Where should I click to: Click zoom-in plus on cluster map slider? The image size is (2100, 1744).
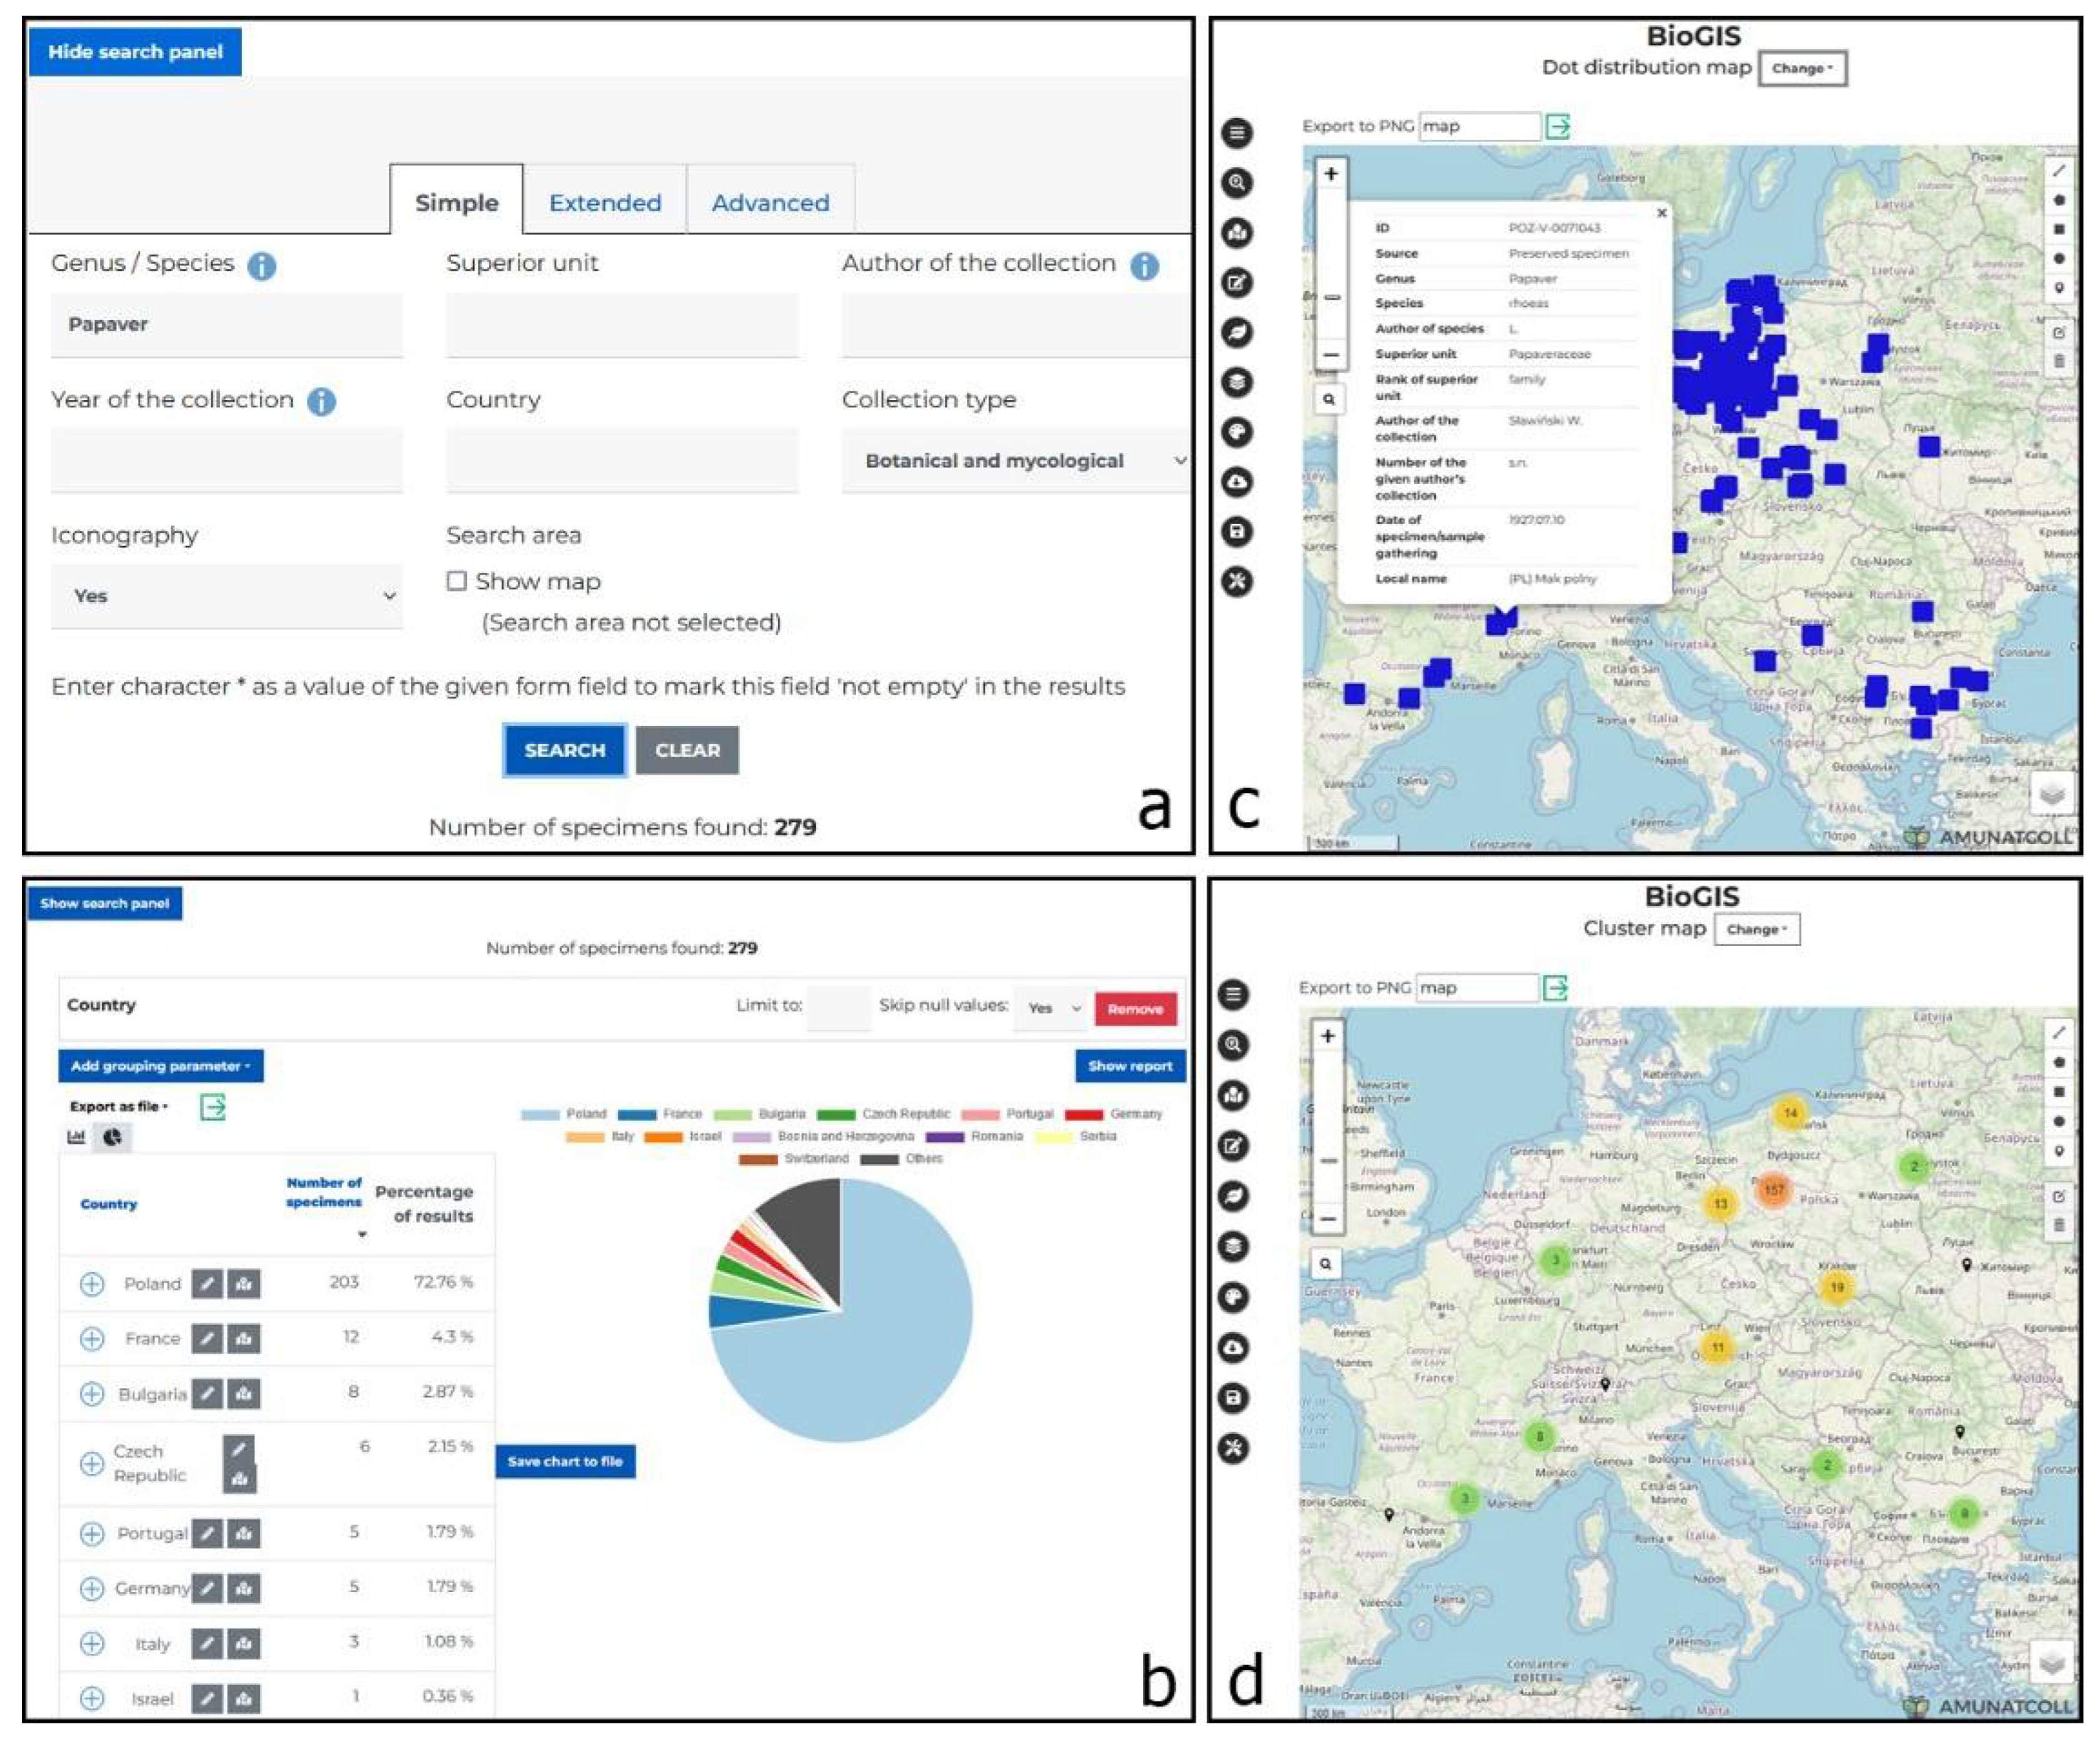click(x=1327, y=1036)
